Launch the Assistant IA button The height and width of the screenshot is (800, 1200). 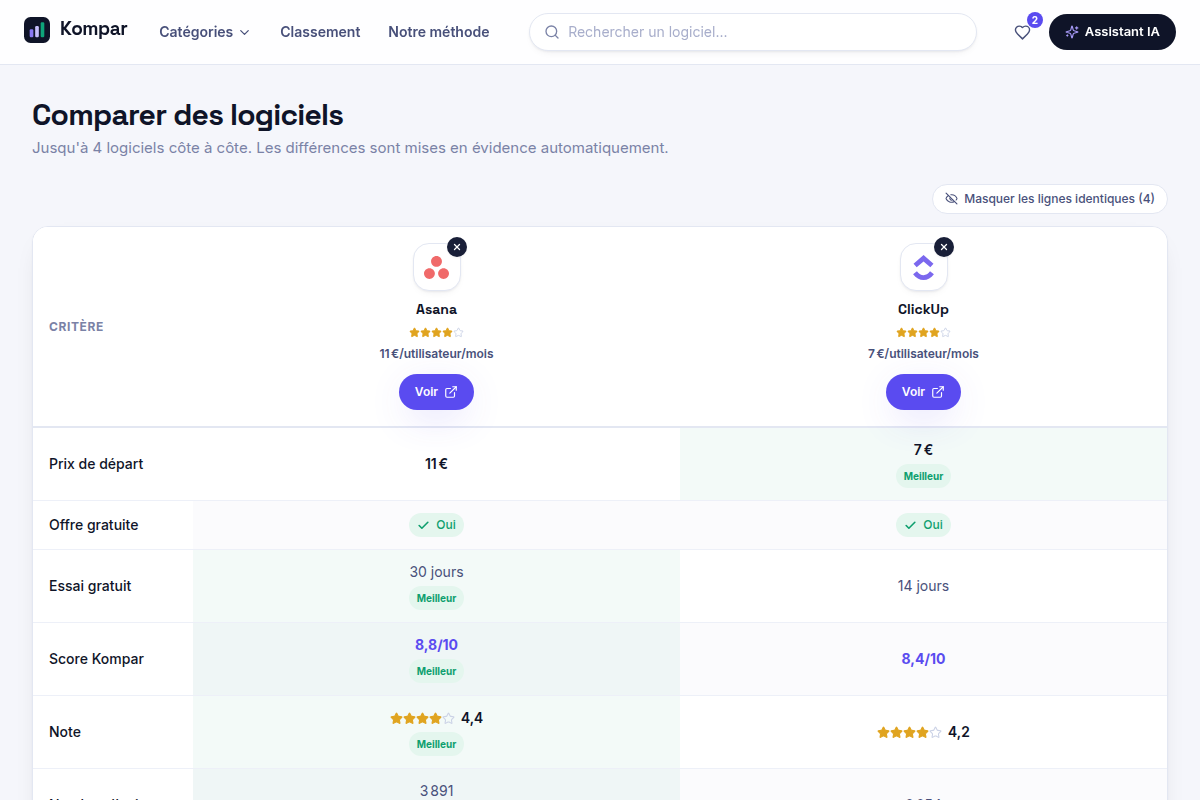pyautogui.click(x=1112, y=32)
